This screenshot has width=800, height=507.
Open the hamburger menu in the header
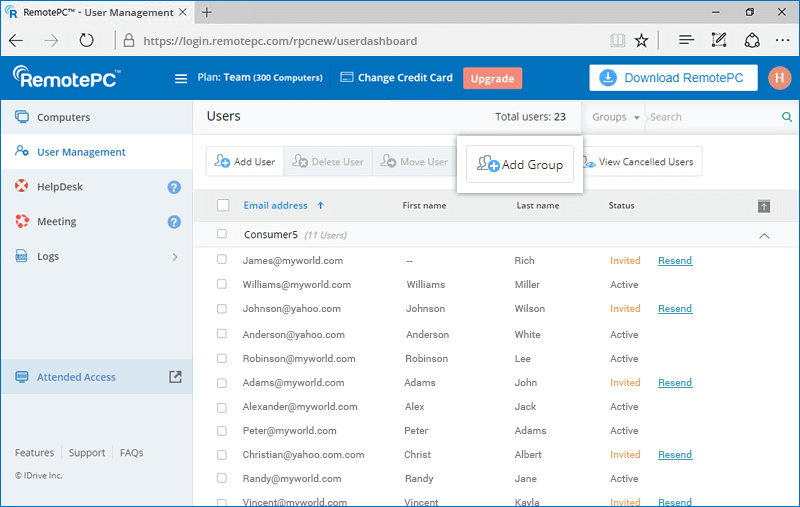181,79
